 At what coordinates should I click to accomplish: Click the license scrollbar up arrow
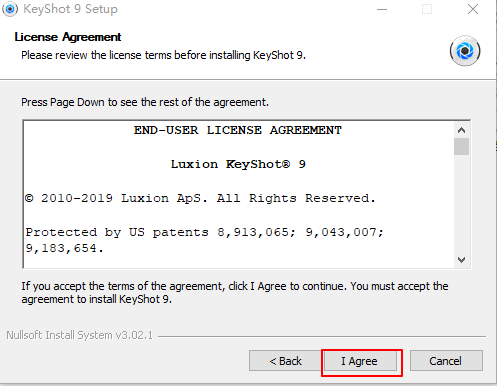pos(461,130)
